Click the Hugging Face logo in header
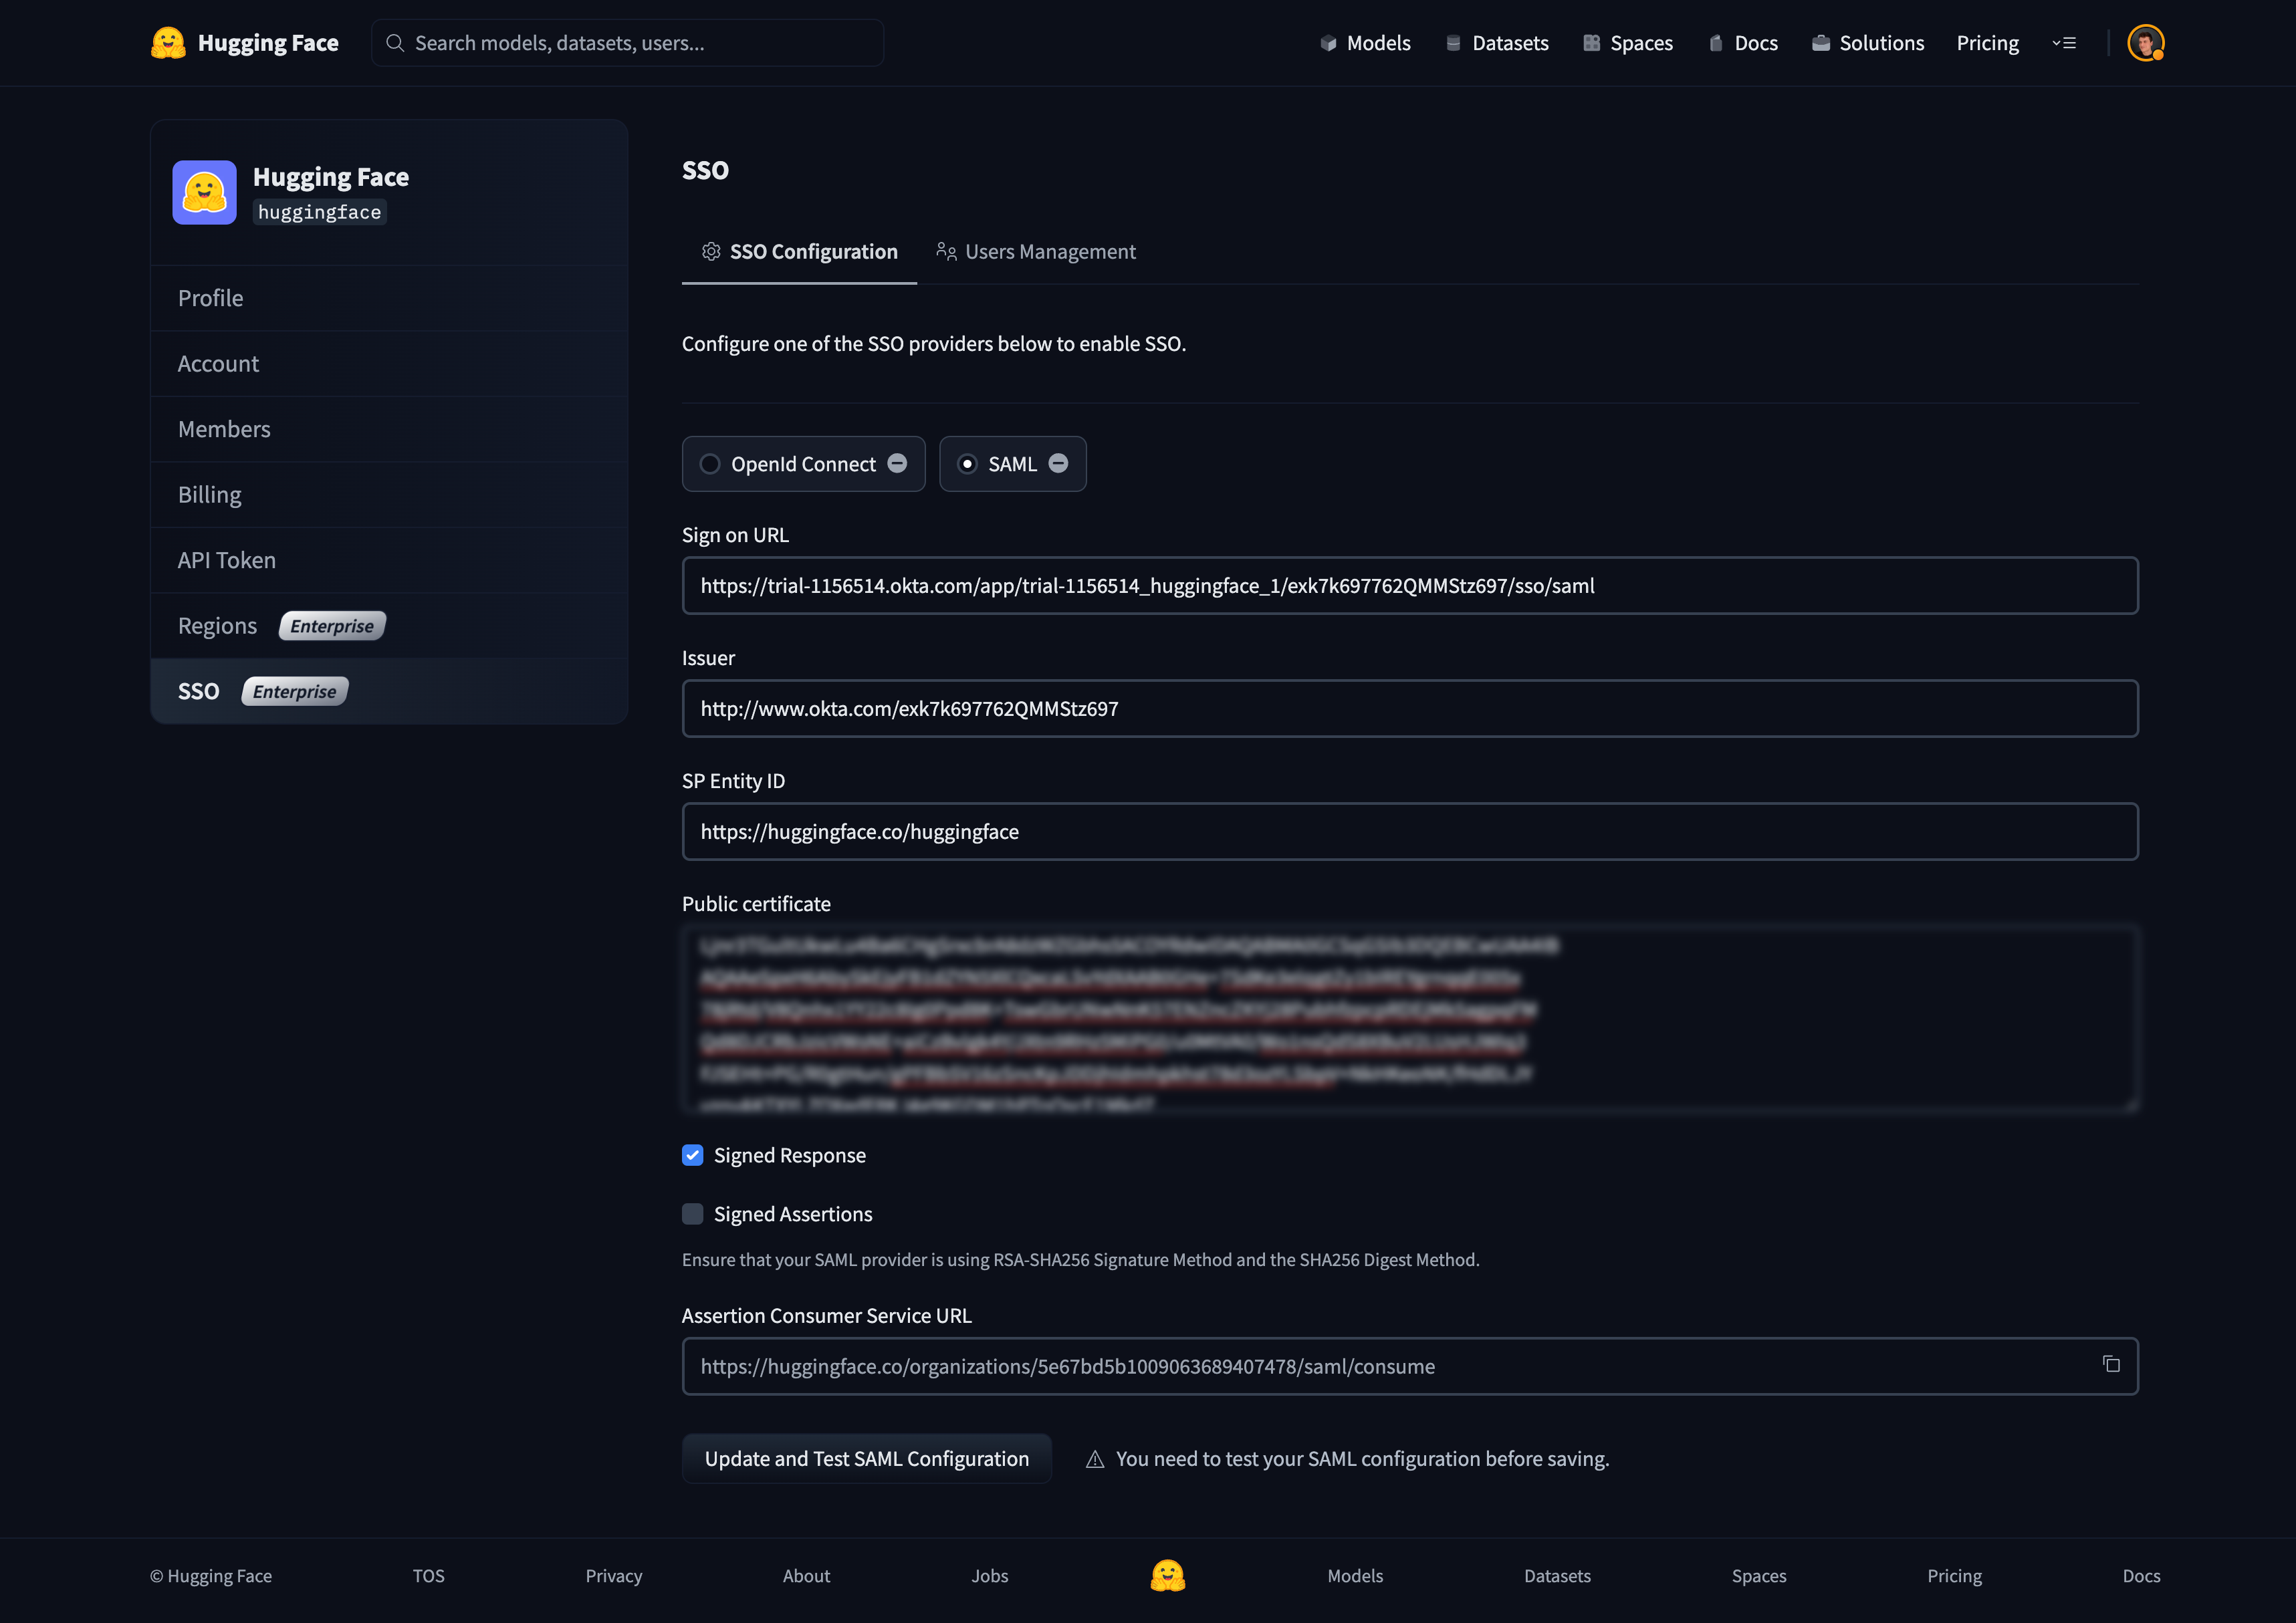This screenshot has width=2296, height=1623. click(168, 43)
